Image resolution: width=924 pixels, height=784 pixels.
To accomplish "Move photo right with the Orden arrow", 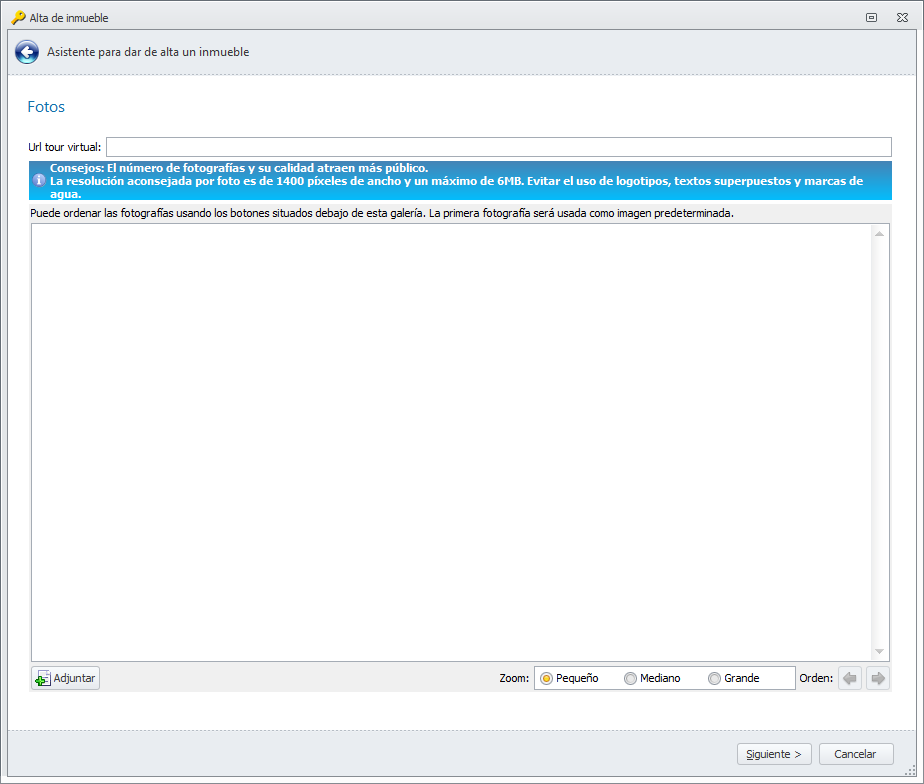I will click(x=877, y=678).
